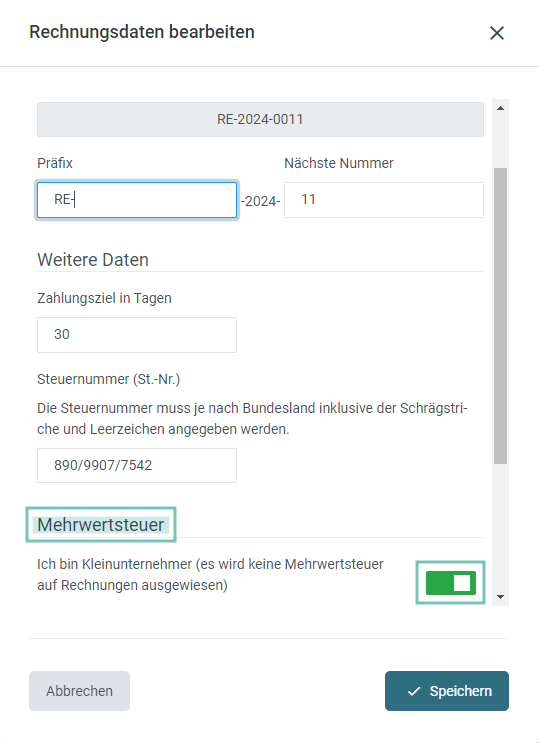Click the Nächste Nummer field

[384, 200]
